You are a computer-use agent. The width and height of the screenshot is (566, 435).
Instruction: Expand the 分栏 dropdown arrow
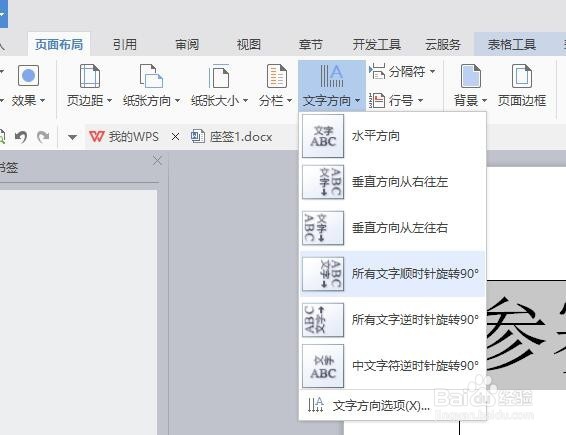coord(289,100)
